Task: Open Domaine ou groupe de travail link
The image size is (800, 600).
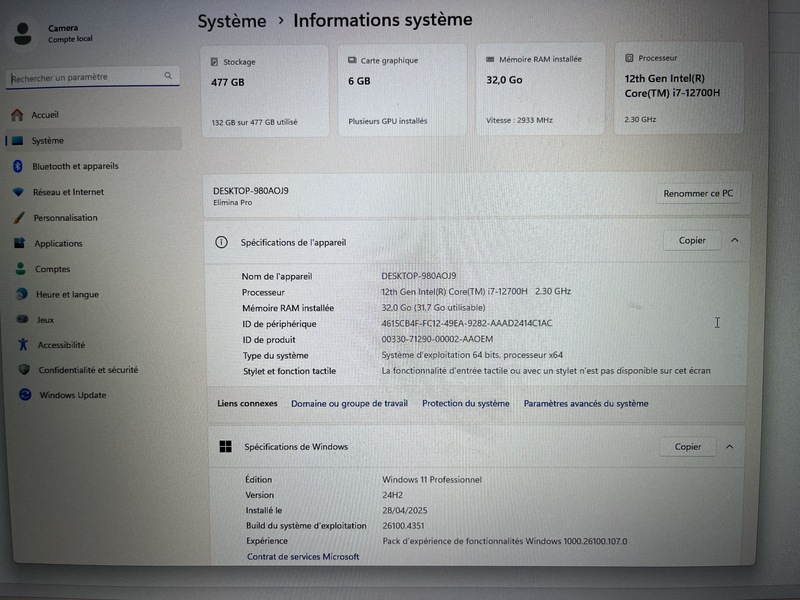Action: pos(349,403)
